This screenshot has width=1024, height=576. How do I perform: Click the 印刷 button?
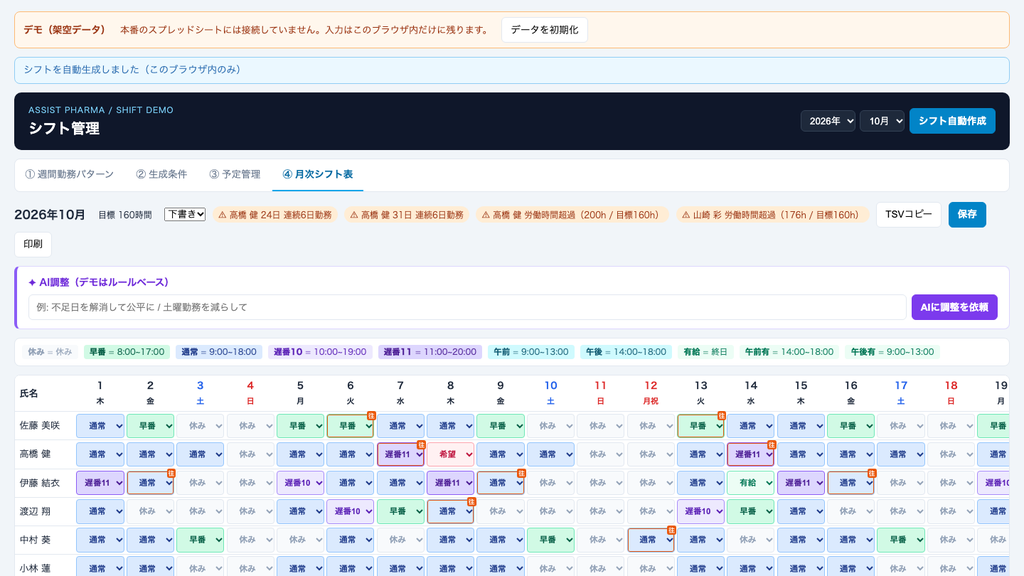pos(33,244)
